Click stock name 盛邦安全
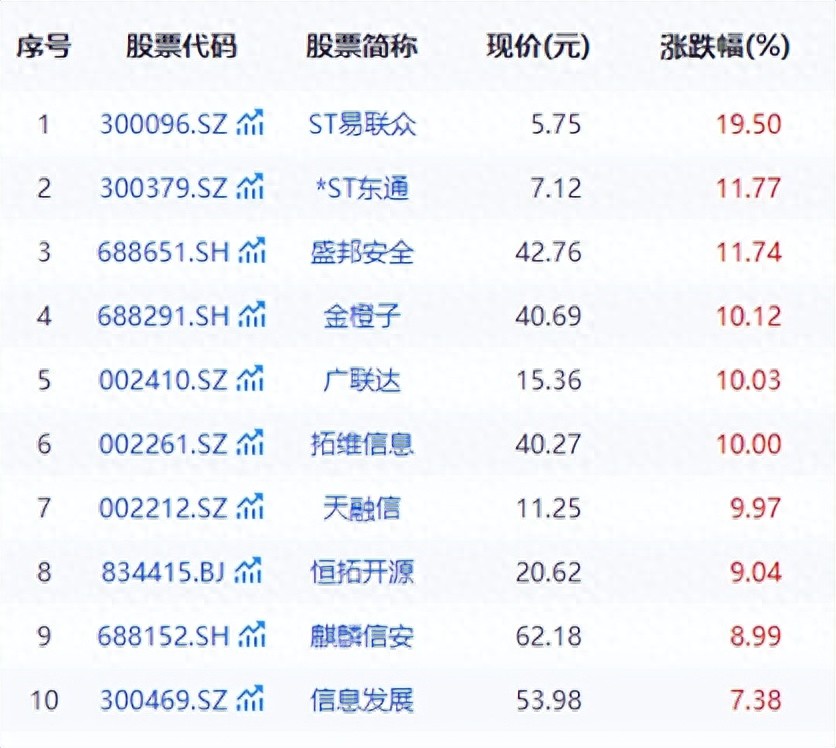The image size is (836, 748). [x=361, y=251]
